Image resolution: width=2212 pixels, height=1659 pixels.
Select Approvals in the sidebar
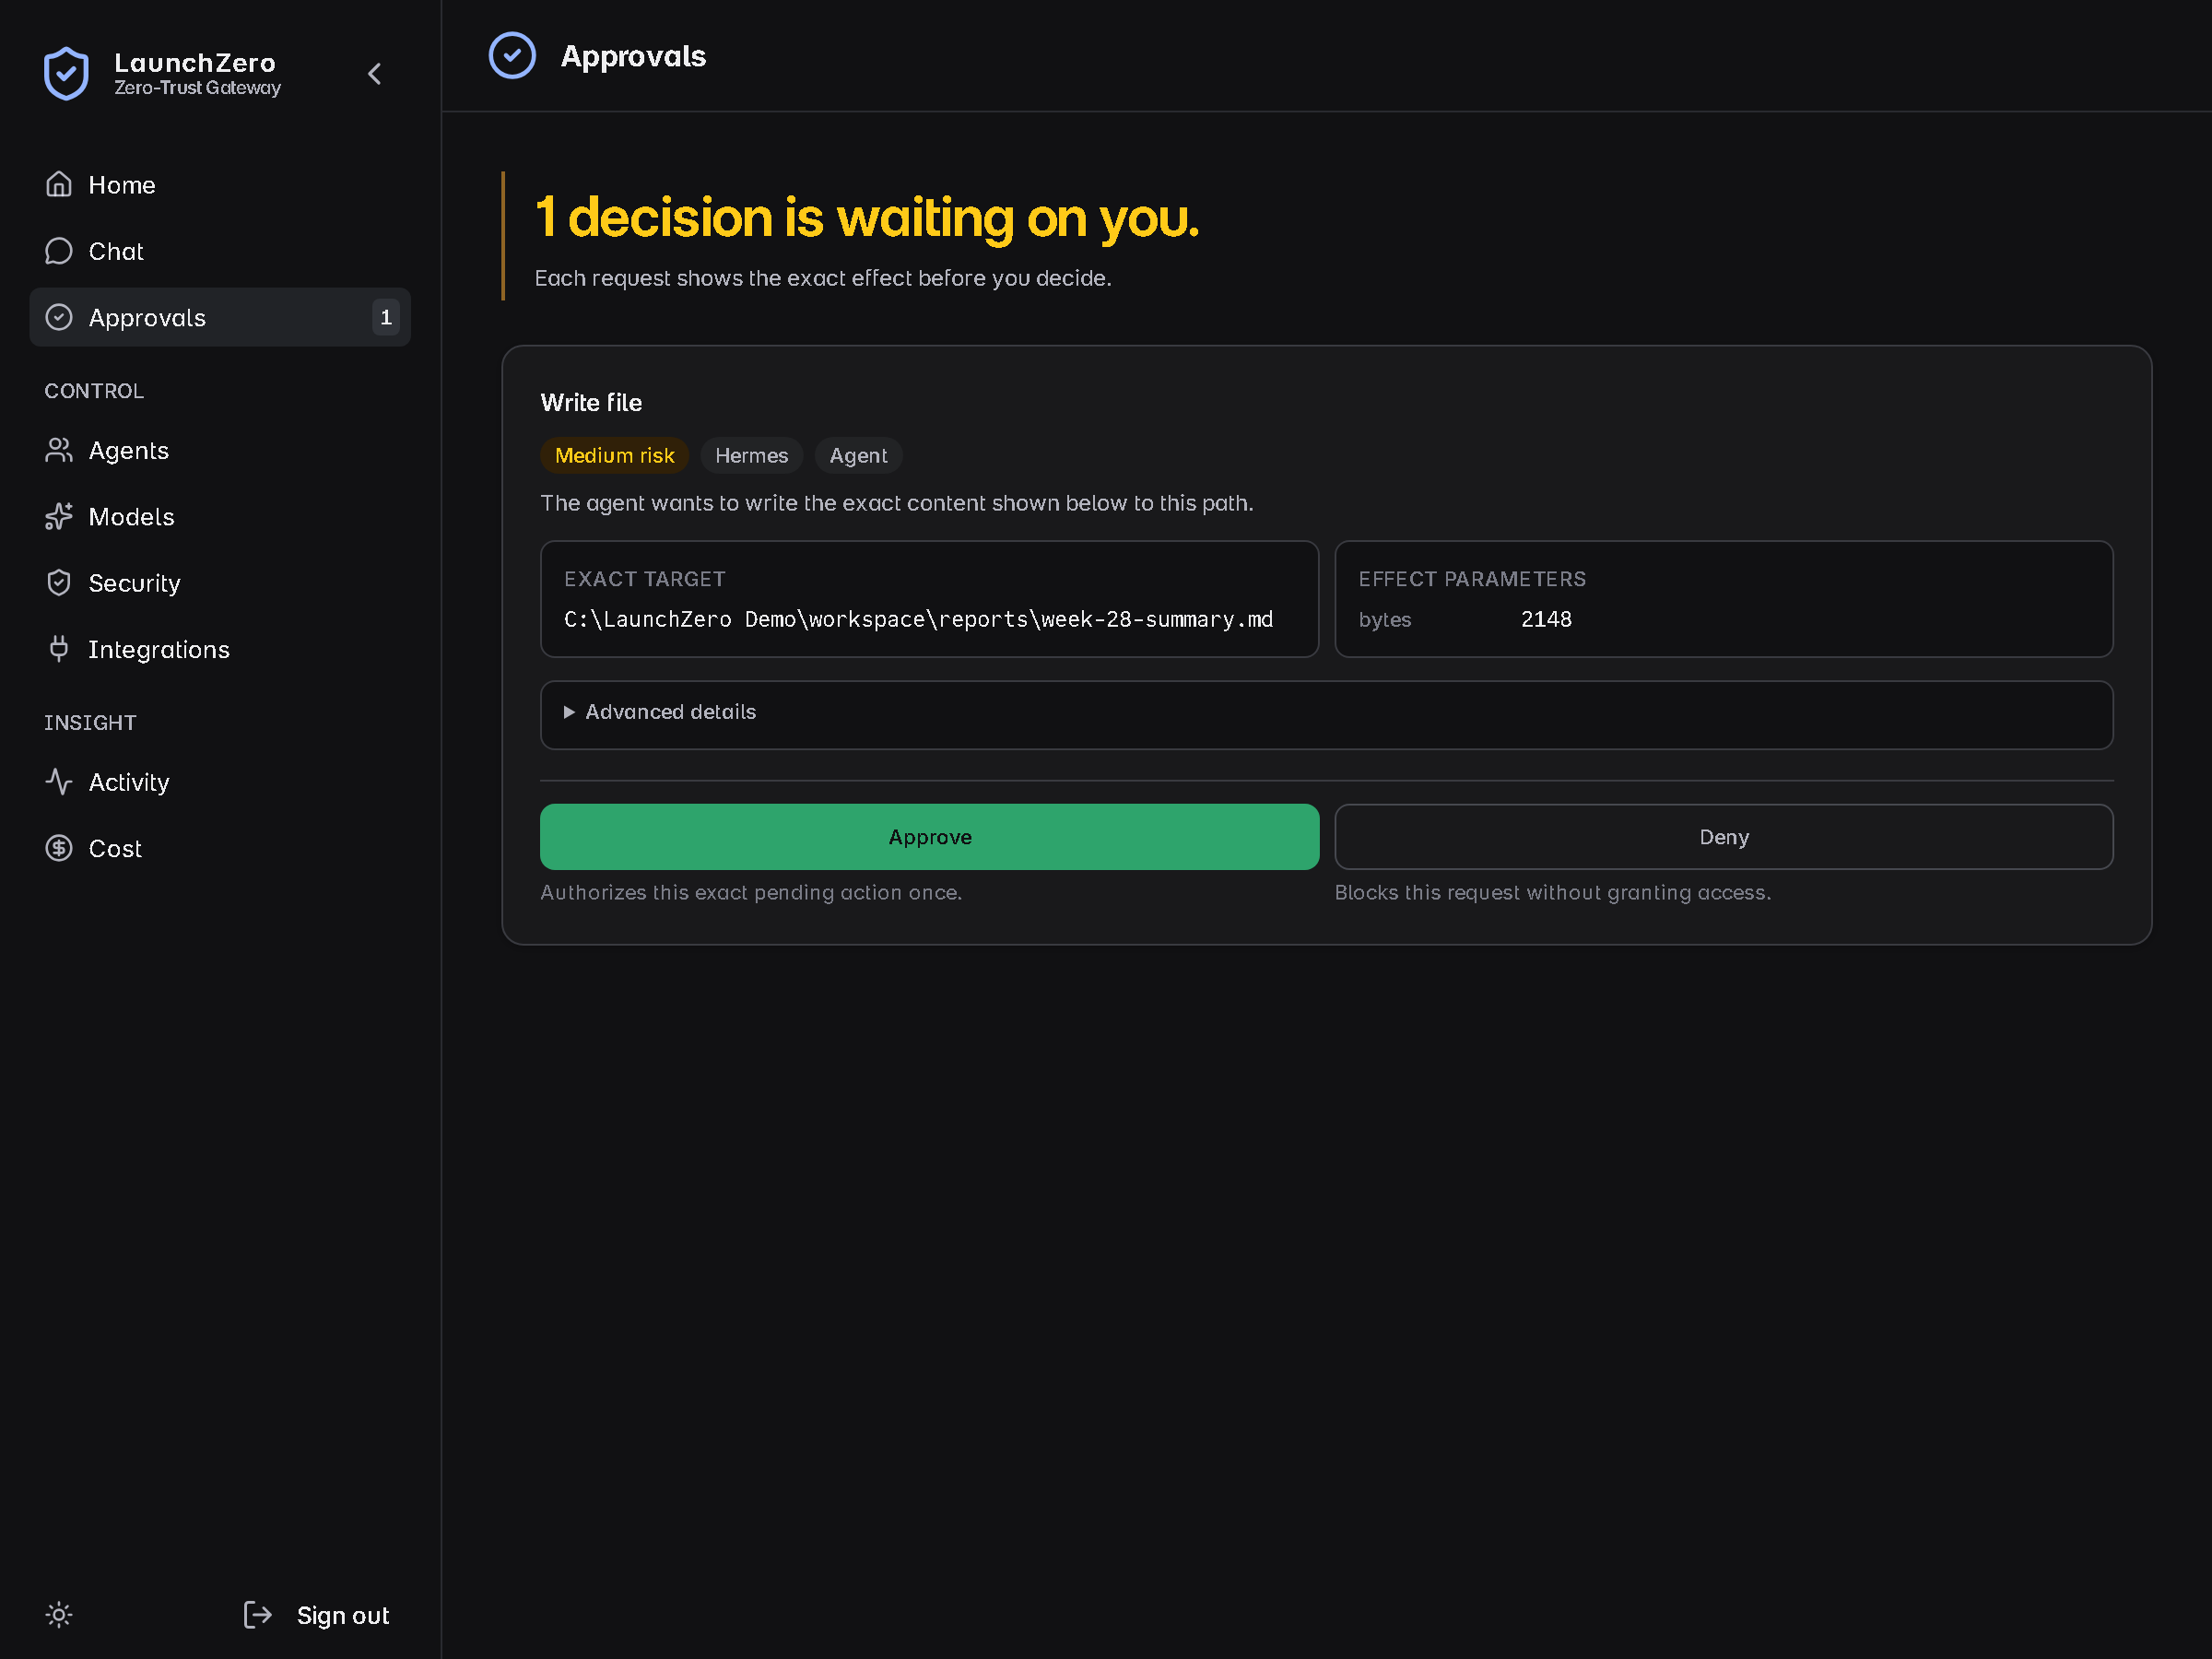(x=220, y=317)
